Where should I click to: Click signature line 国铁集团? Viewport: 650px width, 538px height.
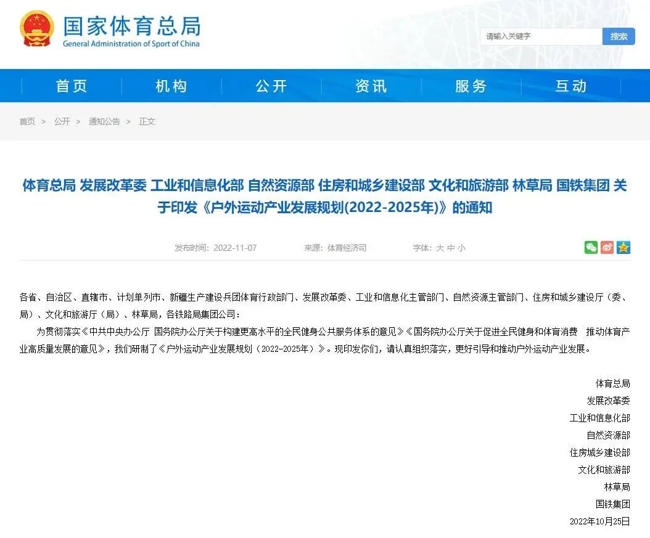[613, 504]
